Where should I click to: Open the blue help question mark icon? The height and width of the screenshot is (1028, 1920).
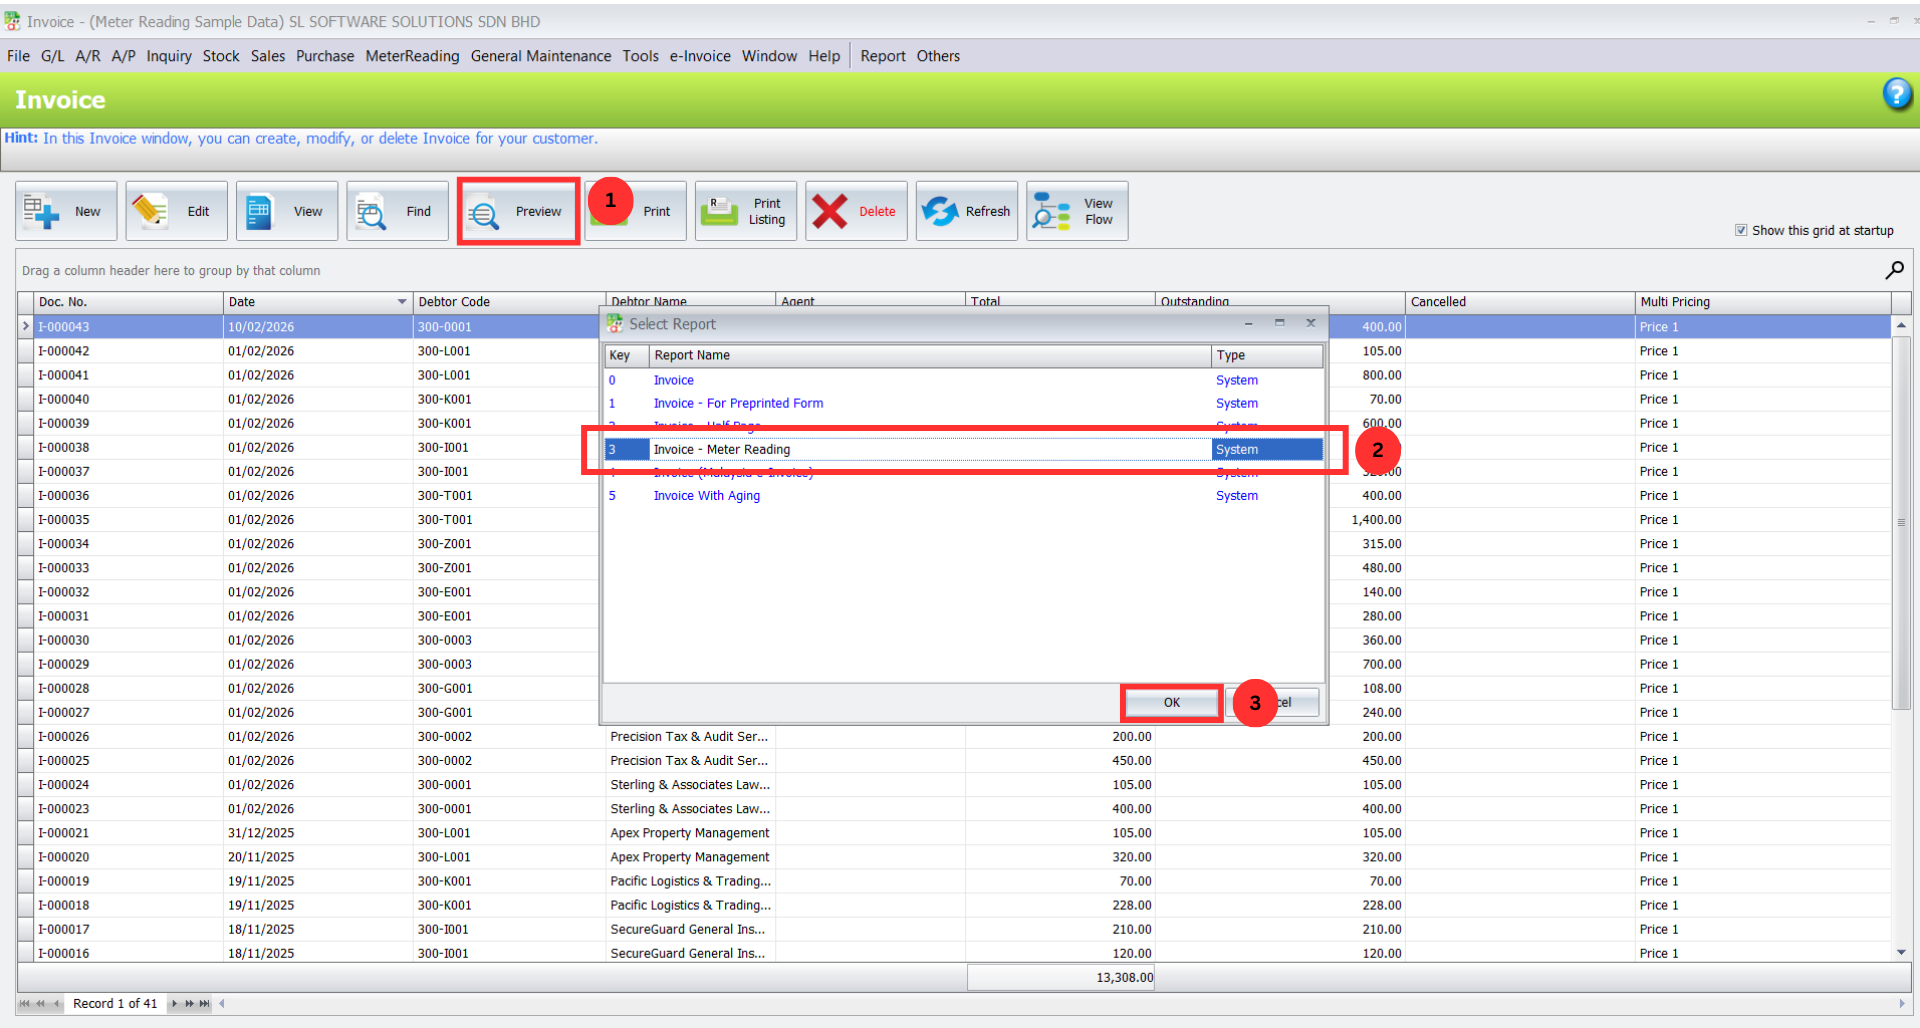(x=1897, y=94)
